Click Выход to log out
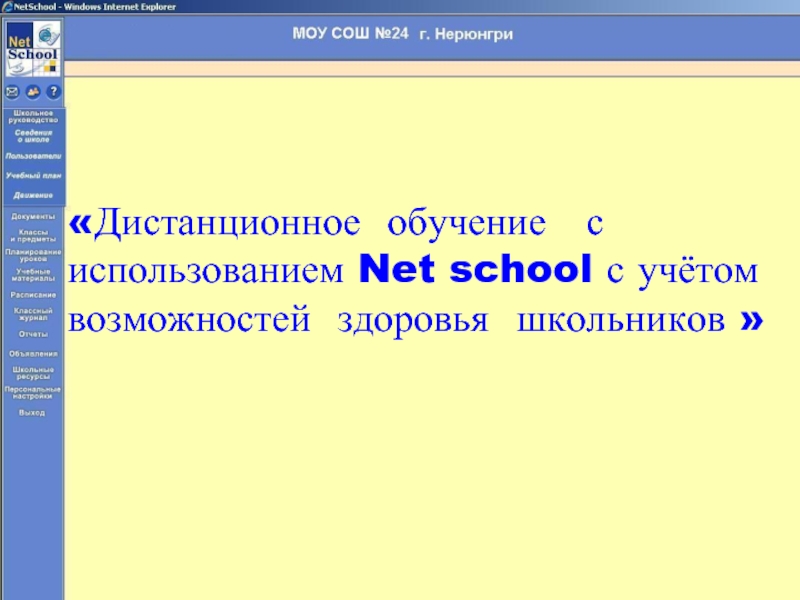The image size is (800, 600). (32, 412)
